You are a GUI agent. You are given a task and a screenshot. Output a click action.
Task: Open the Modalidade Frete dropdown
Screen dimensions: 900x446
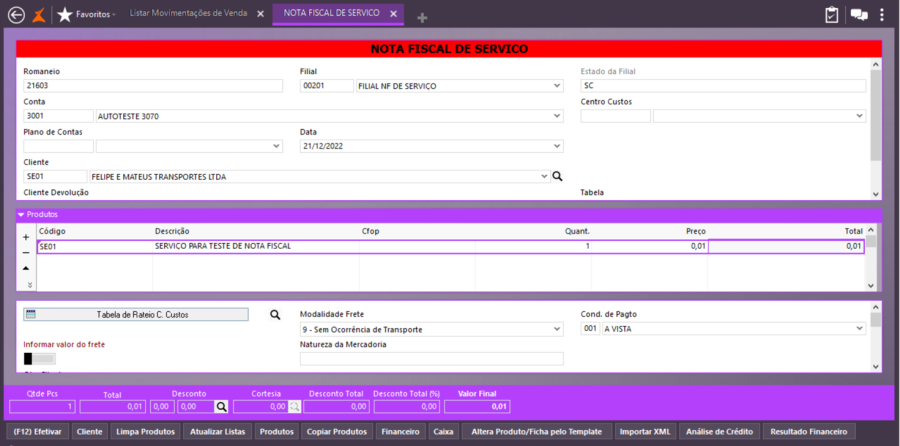[x=556, y=329]
